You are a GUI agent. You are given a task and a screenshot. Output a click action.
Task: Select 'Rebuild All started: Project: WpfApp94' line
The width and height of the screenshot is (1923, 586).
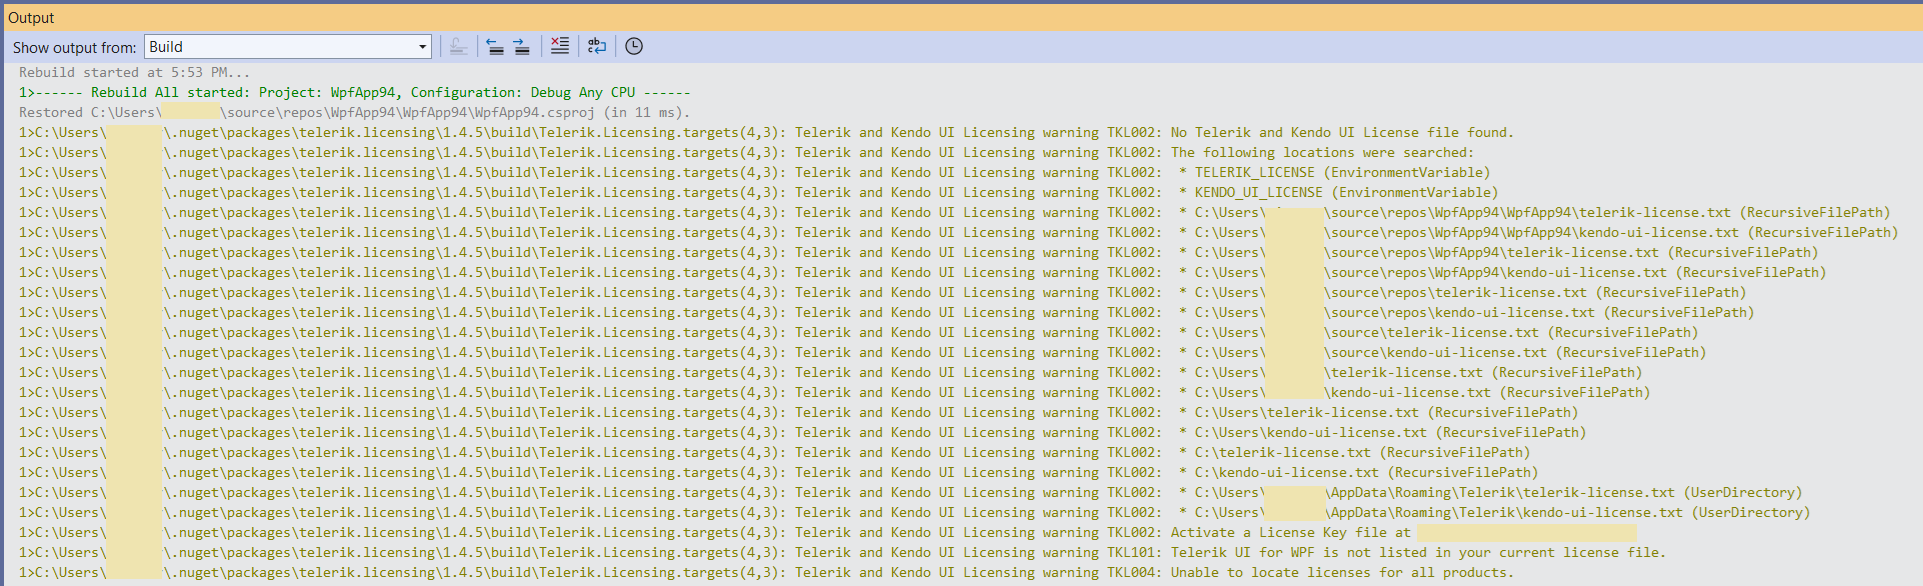pyautogui.click(x=354, y=92)
